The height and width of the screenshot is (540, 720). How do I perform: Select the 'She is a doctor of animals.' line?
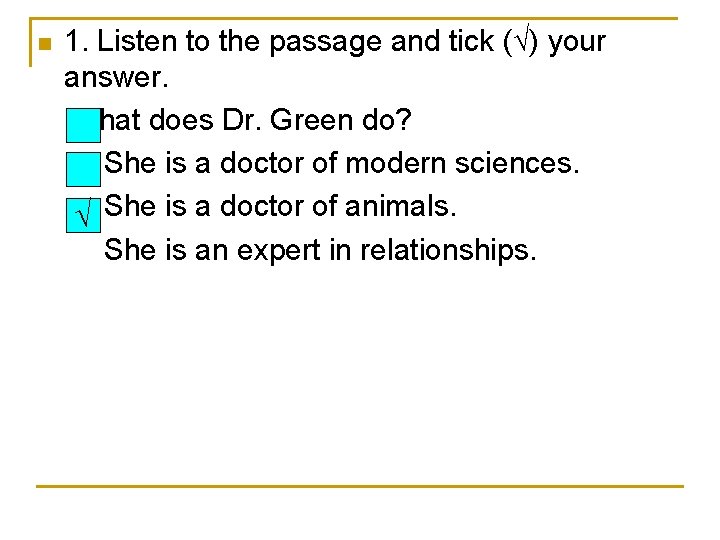click(280, 206)
